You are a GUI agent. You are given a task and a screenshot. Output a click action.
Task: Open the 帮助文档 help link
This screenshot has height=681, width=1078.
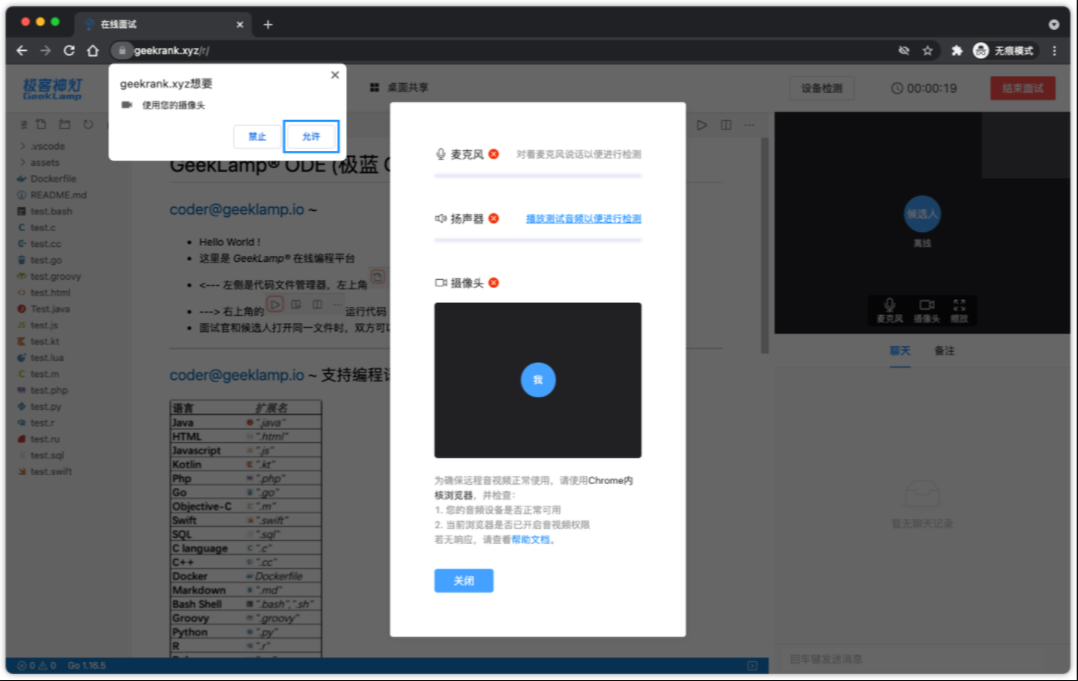pos(530,539)
